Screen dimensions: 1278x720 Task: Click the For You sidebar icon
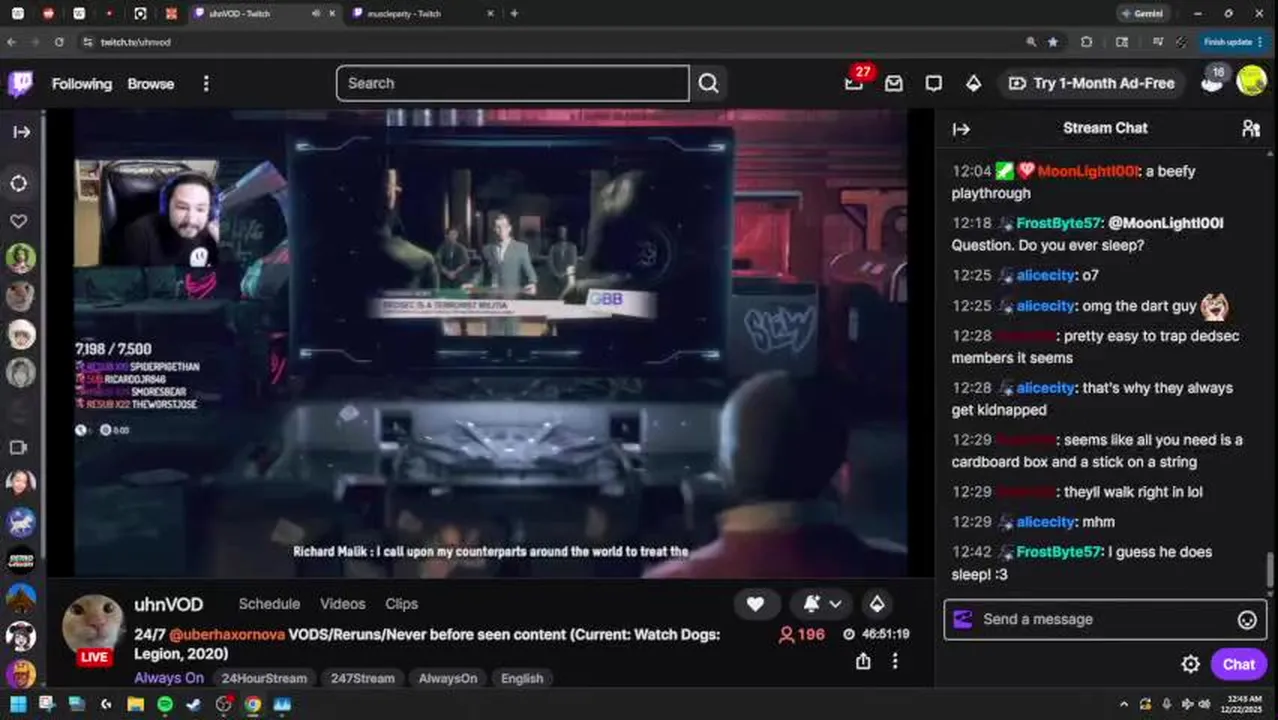[x=19, y=184]
